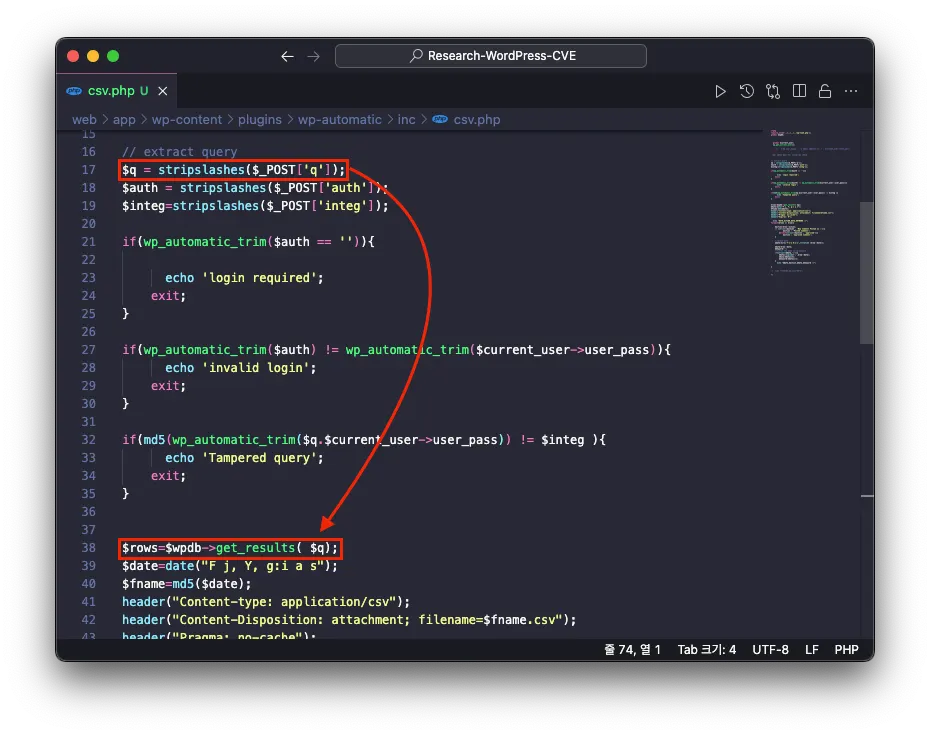The image size is (930, 735).
Task: Toggle LF end of line sequence
Action: pos(812,649)
